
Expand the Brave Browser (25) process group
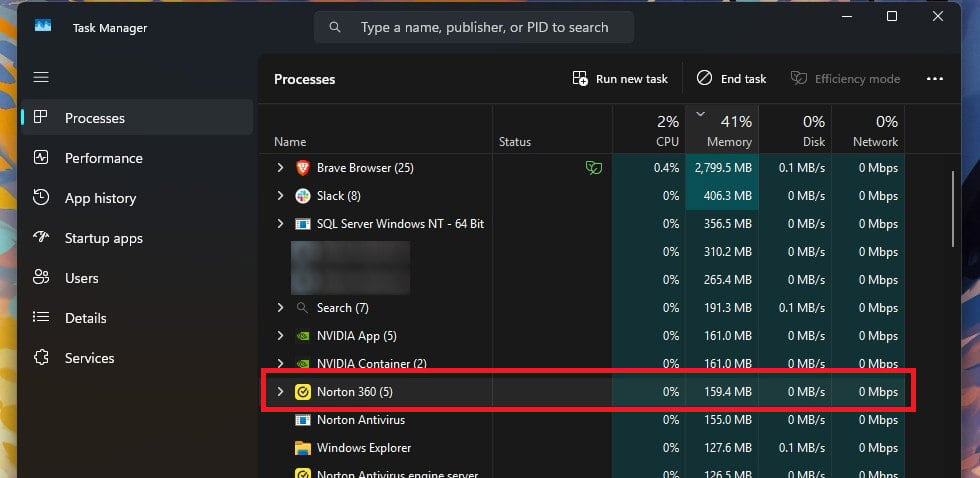coord(281,167)
